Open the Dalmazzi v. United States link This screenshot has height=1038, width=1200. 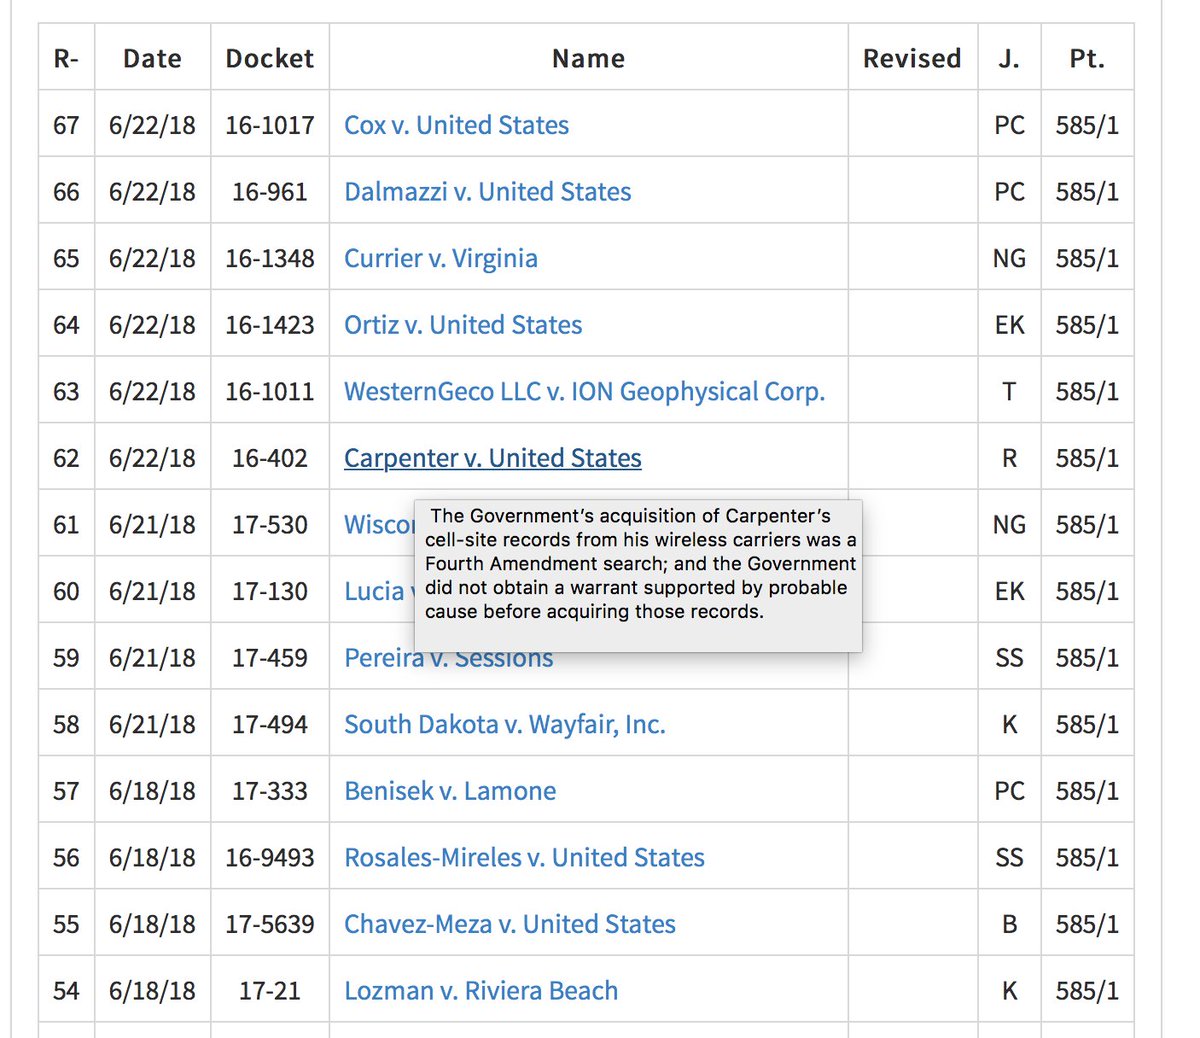487,192
